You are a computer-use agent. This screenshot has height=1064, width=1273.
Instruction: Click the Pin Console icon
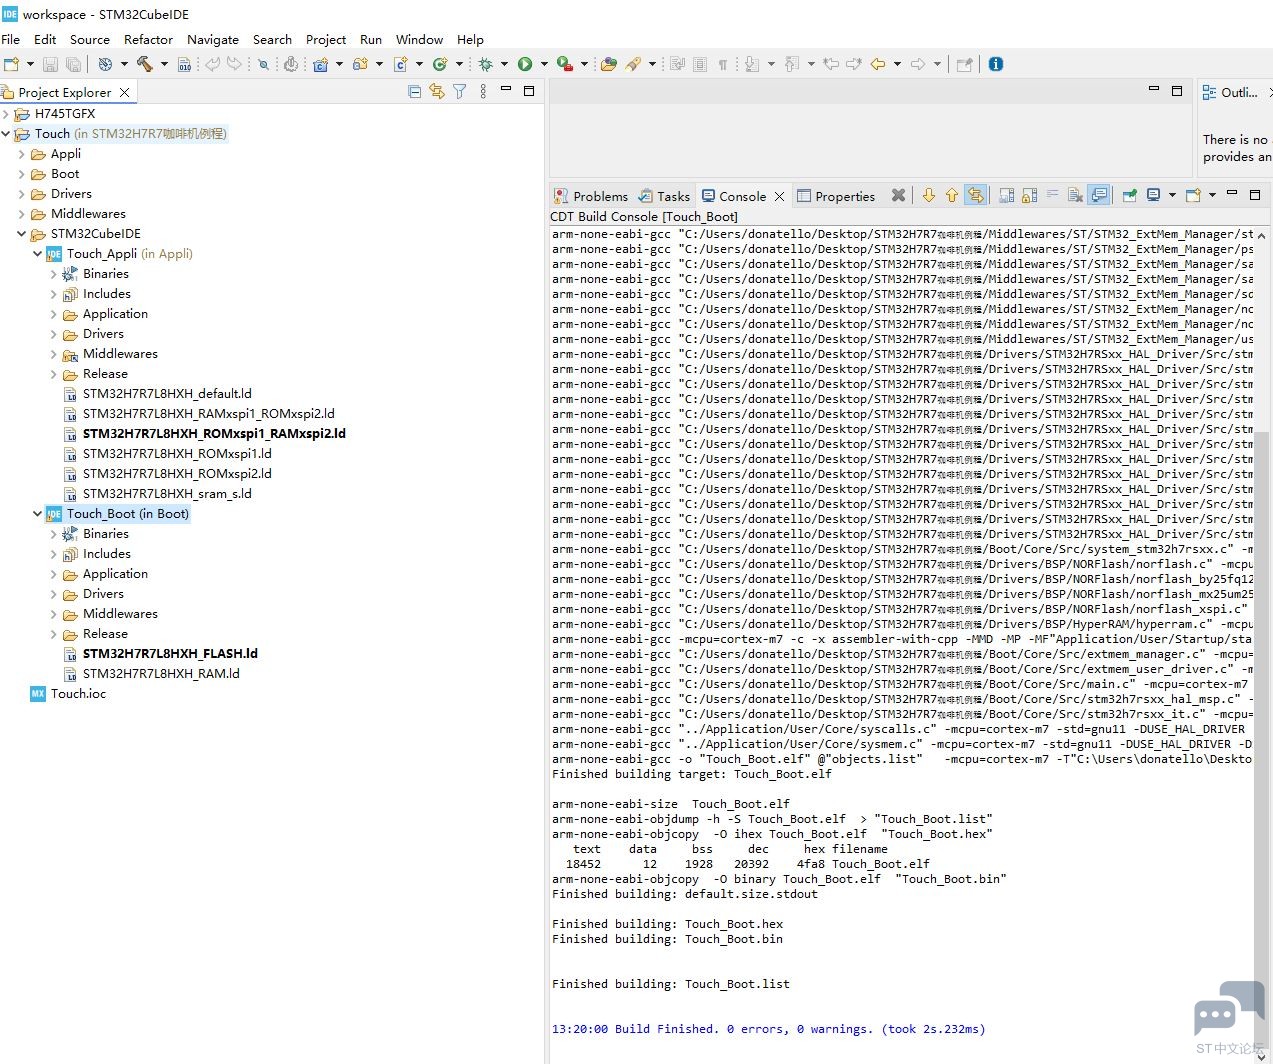click(1129, 195)
